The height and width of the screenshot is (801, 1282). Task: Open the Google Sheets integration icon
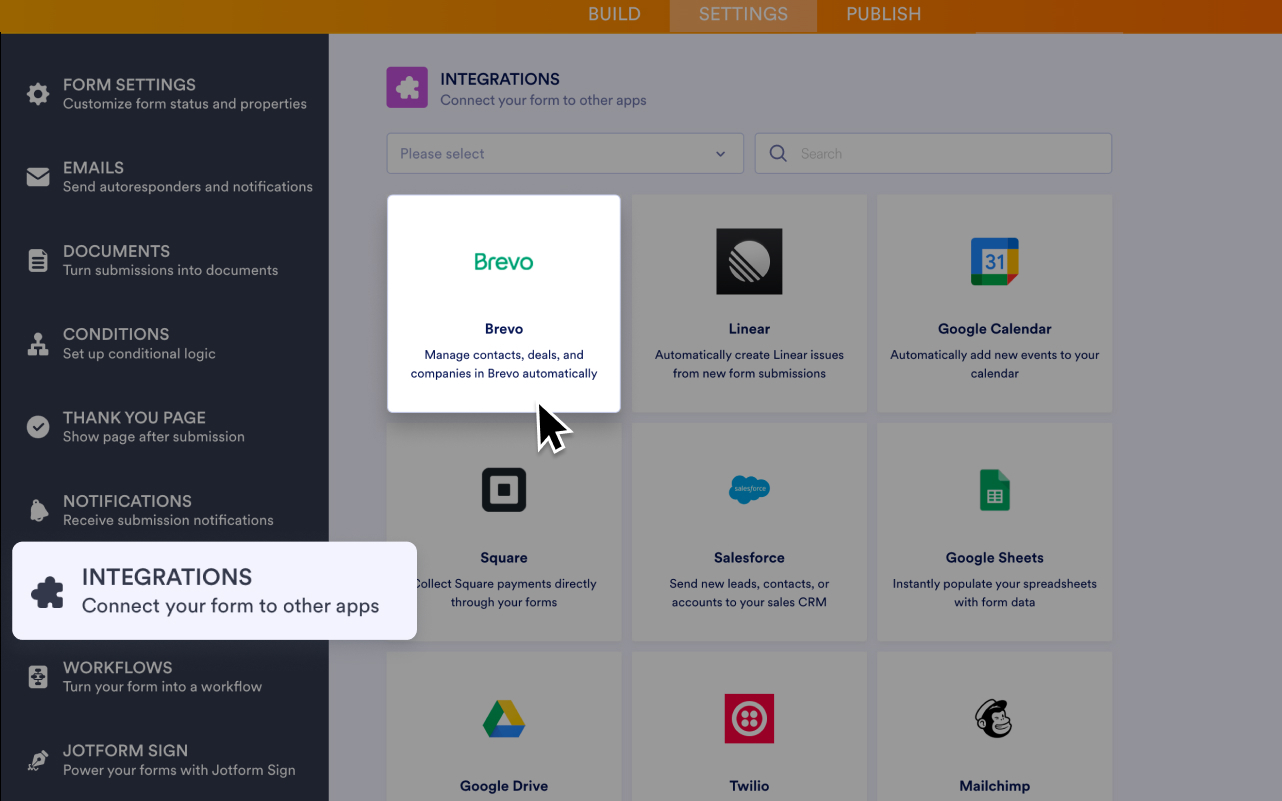click(x=994, y=490)
